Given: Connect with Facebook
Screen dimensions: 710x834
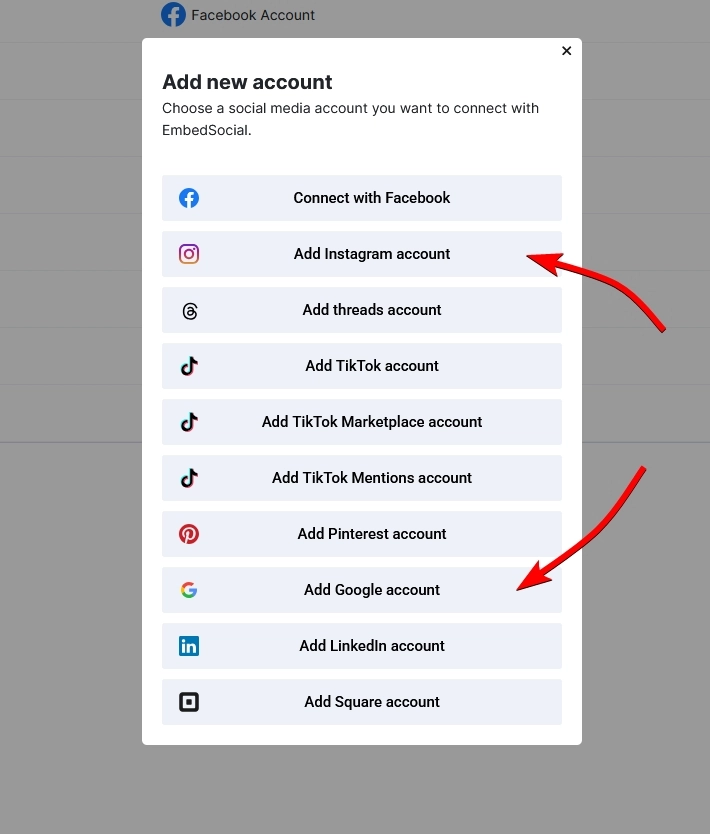Looking at the screenshot, I should (371, 198).
